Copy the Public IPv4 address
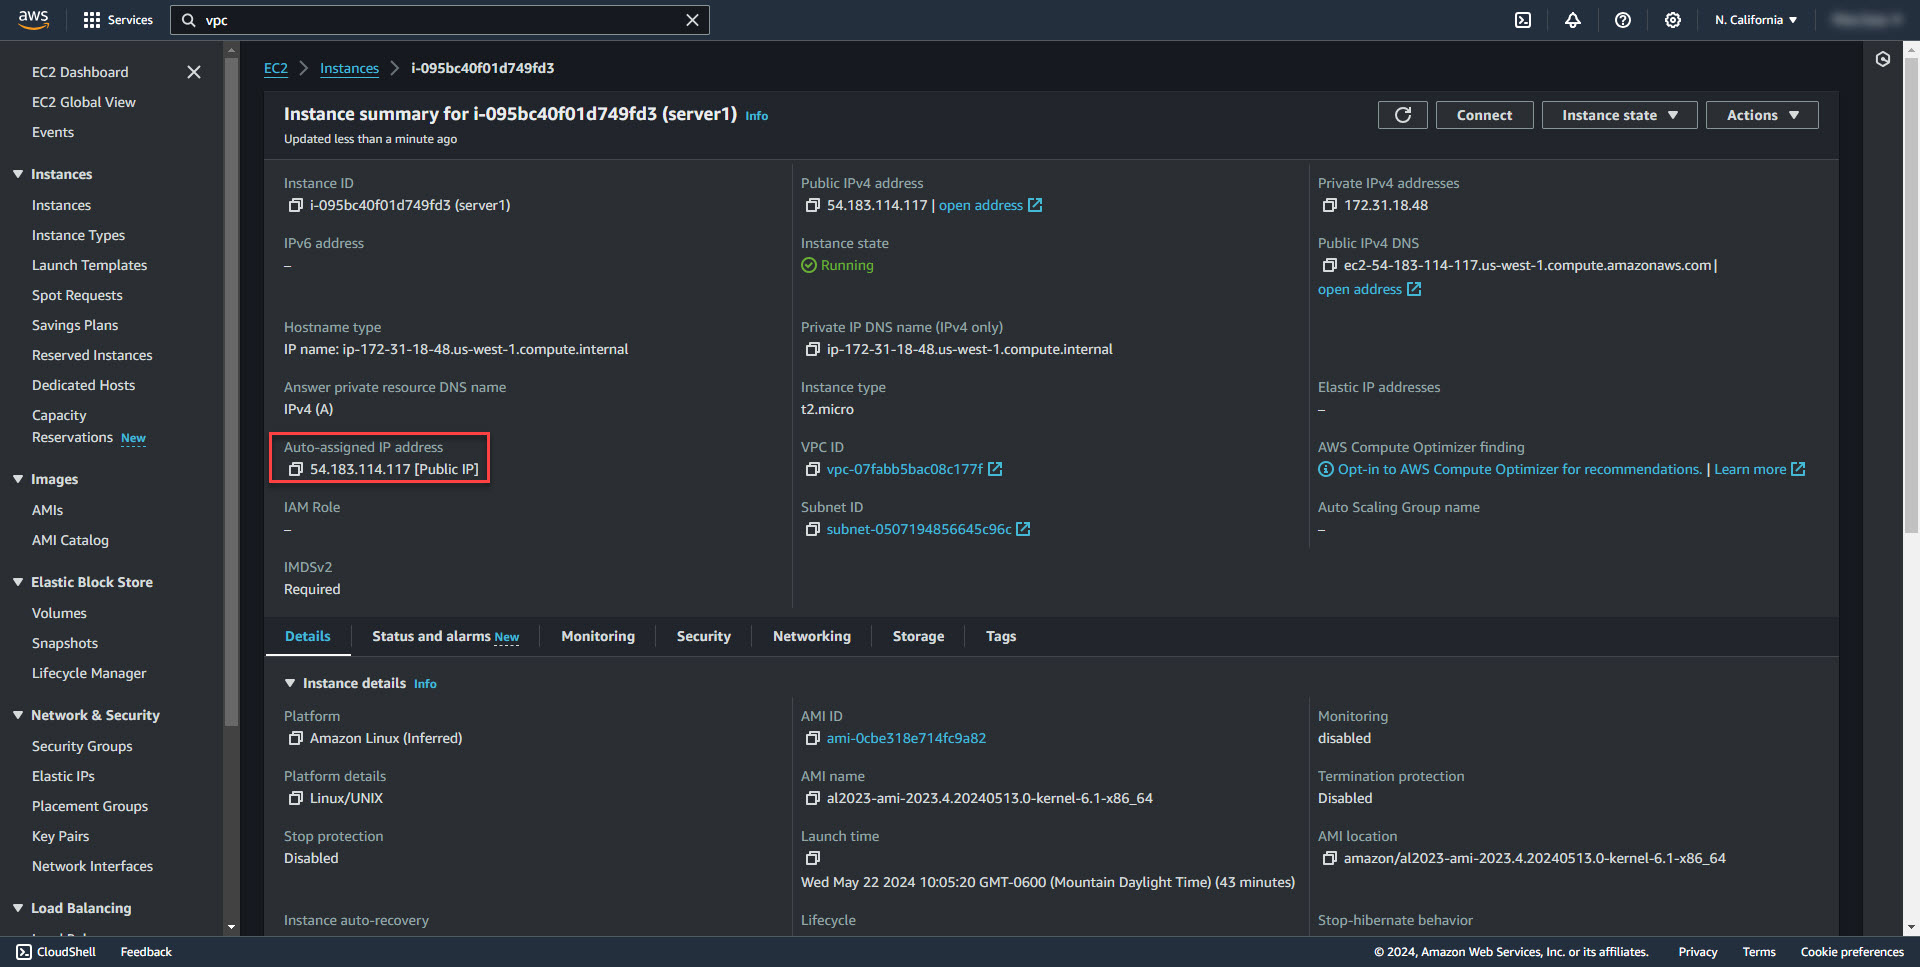The height and width of the screenshot is (967, 1920). click(812, 205)
